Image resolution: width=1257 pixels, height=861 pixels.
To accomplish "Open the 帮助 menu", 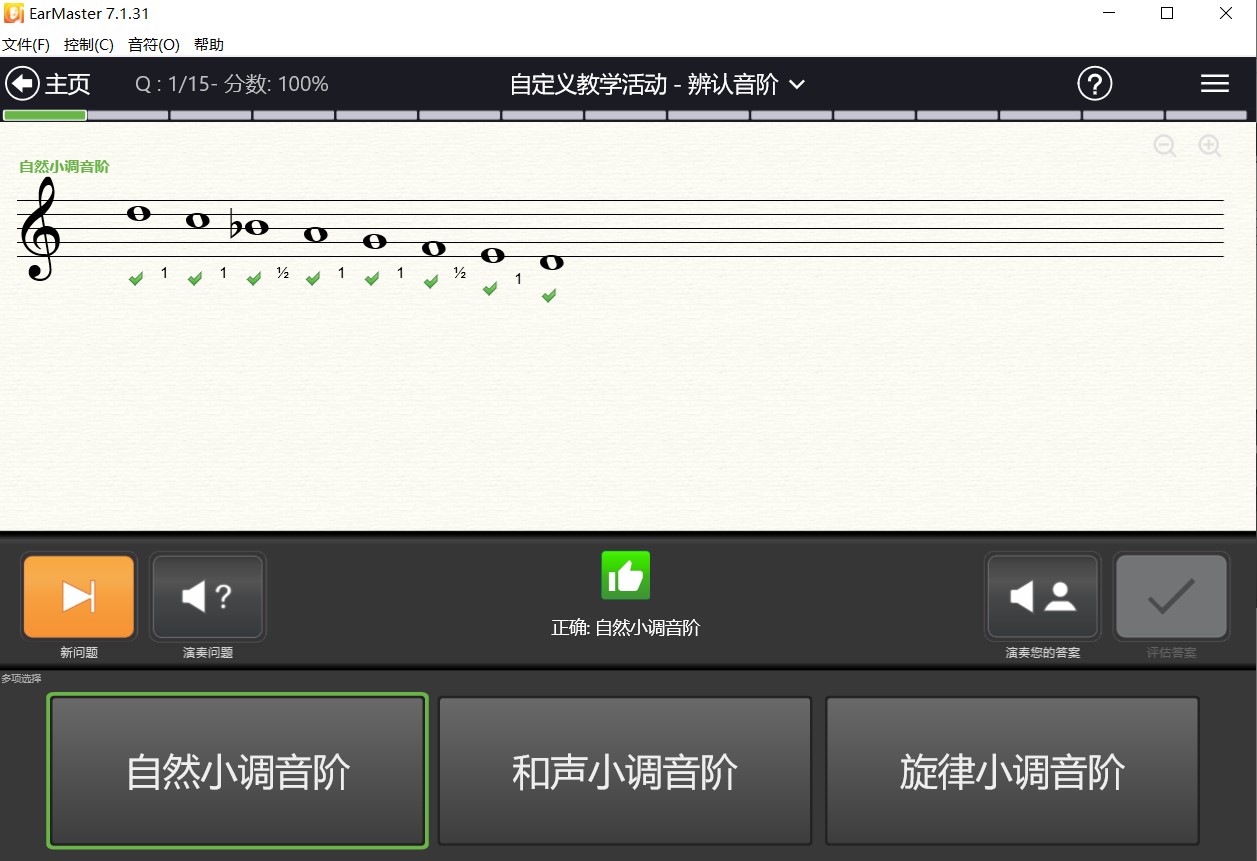I will 207,44.
